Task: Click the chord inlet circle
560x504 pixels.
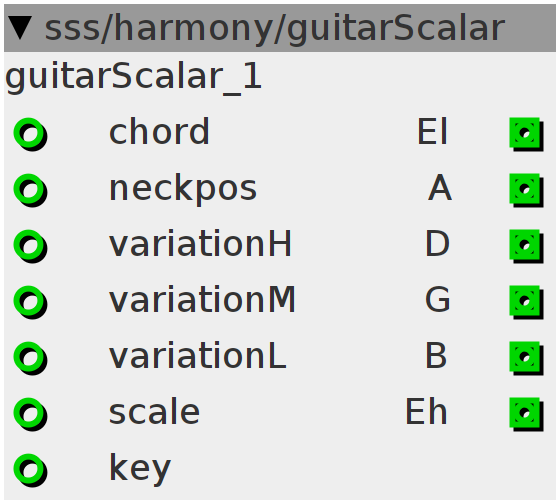Action: tap(30, 134)
